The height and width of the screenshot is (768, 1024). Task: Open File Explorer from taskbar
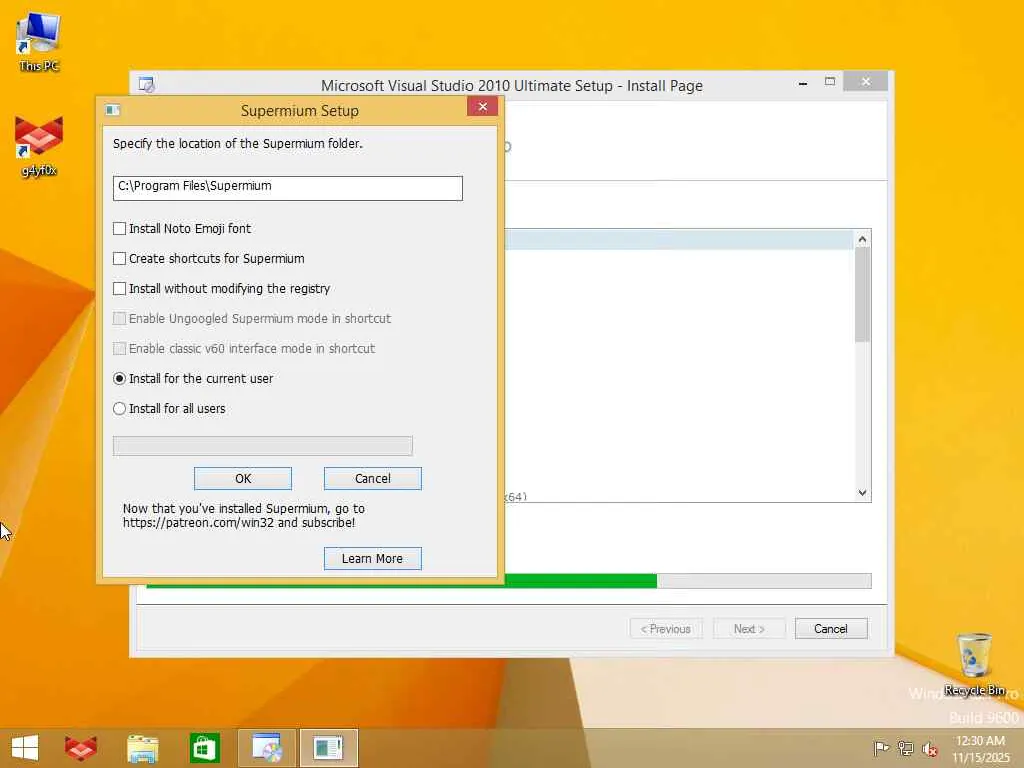pyautogui.click(x=142, y=748)
